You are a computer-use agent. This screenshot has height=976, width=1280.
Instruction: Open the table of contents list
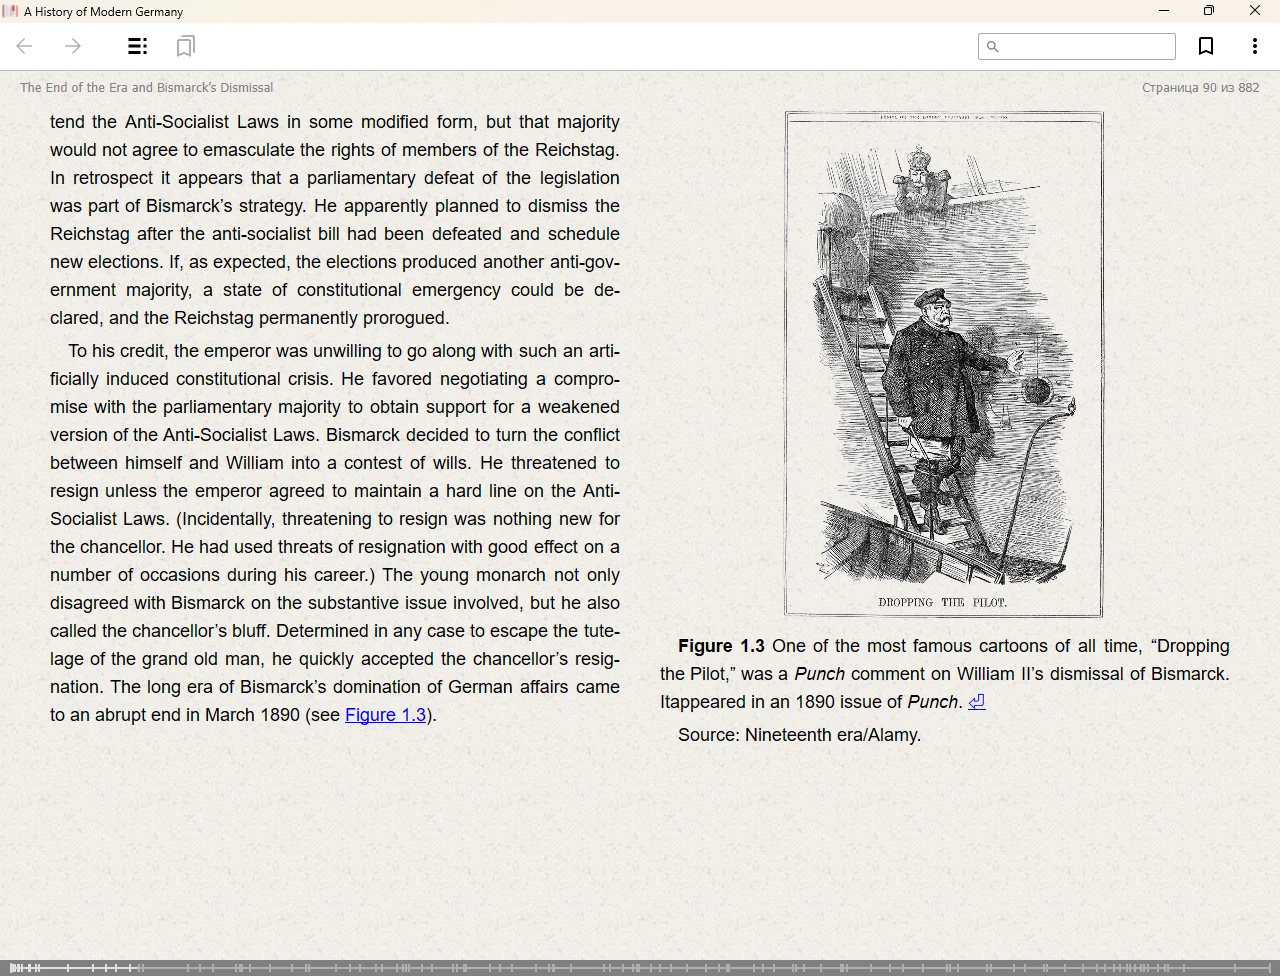(138, 46)
